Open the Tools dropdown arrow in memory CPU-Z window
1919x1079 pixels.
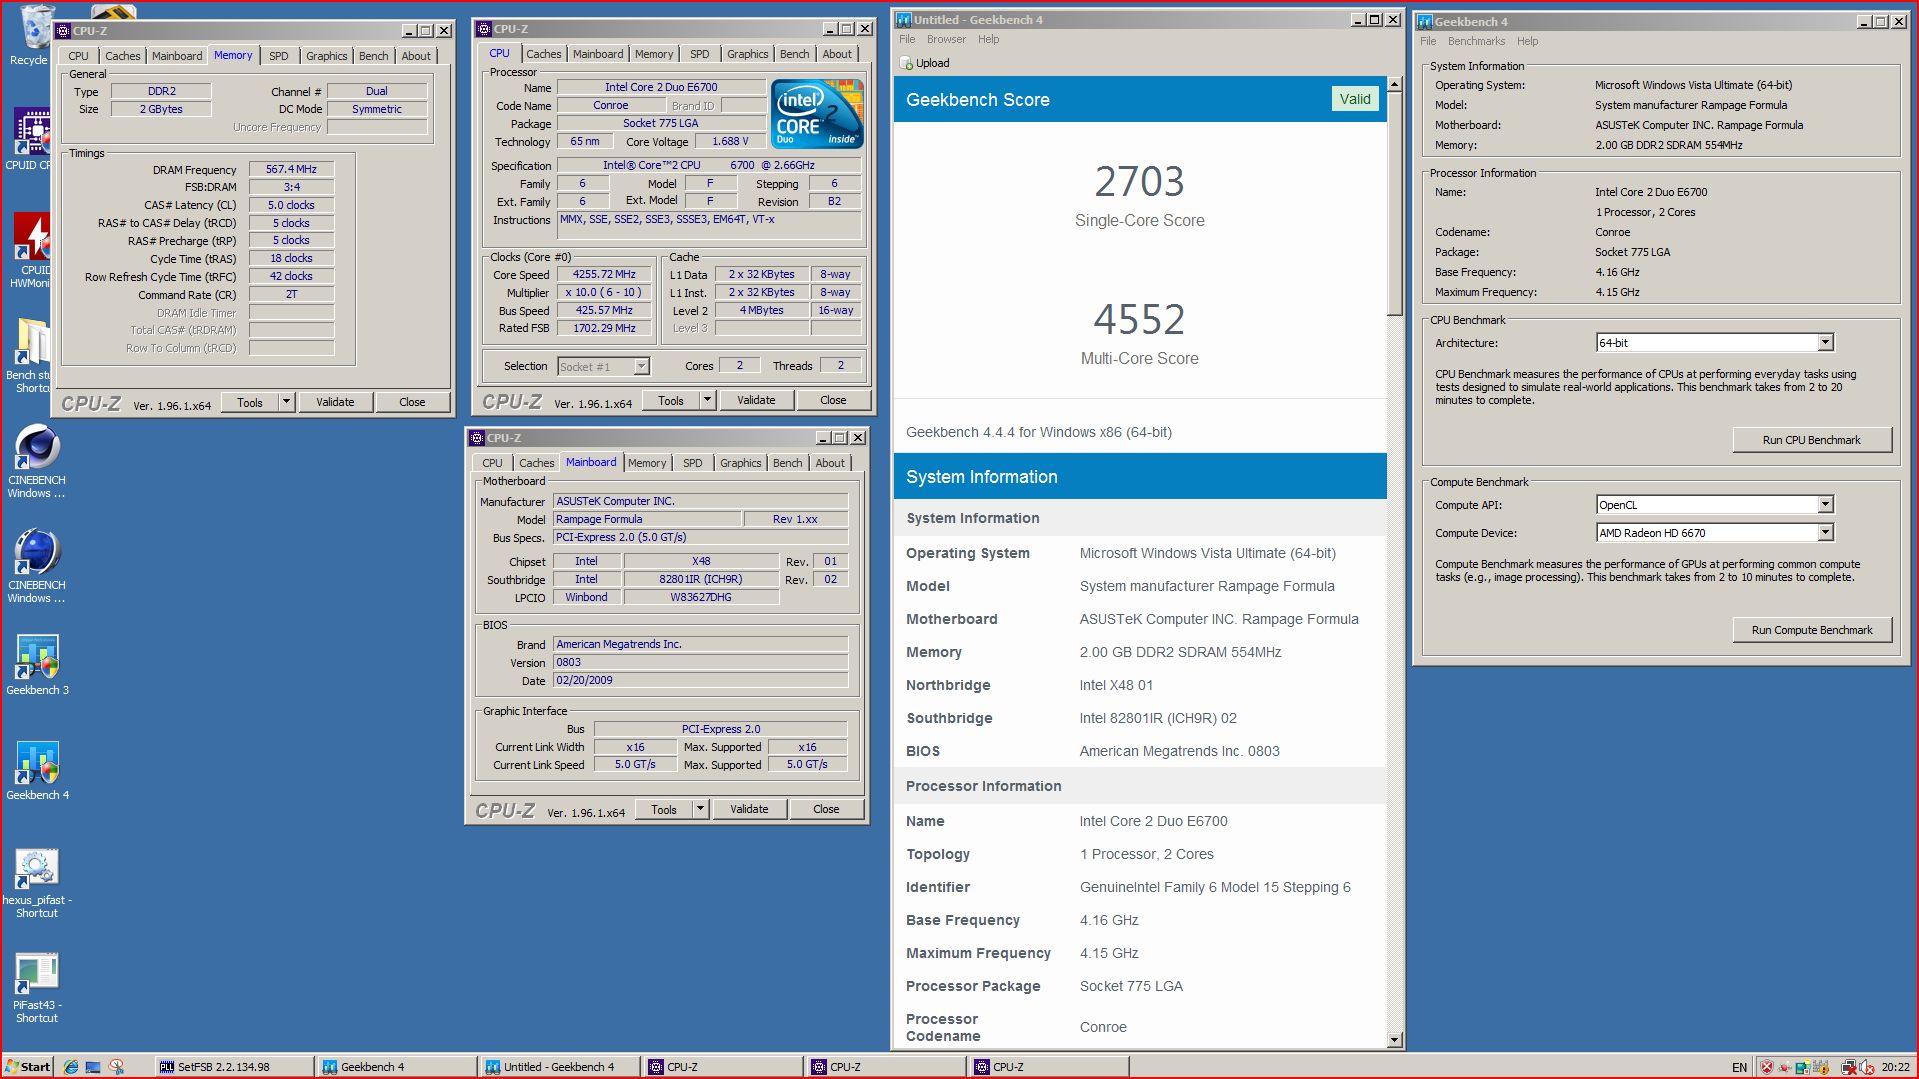(x=286, y=402)
